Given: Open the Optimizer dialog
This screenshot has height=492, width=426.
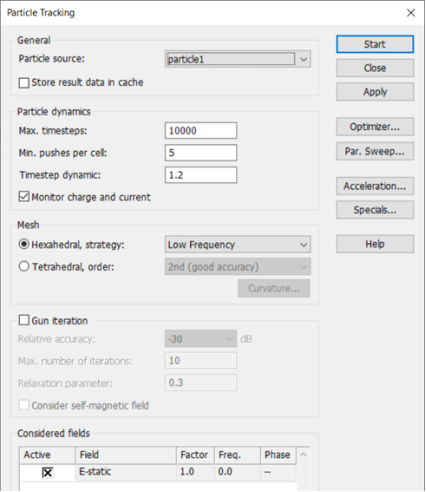Looking at the screenshot, I should click(375, 127).
